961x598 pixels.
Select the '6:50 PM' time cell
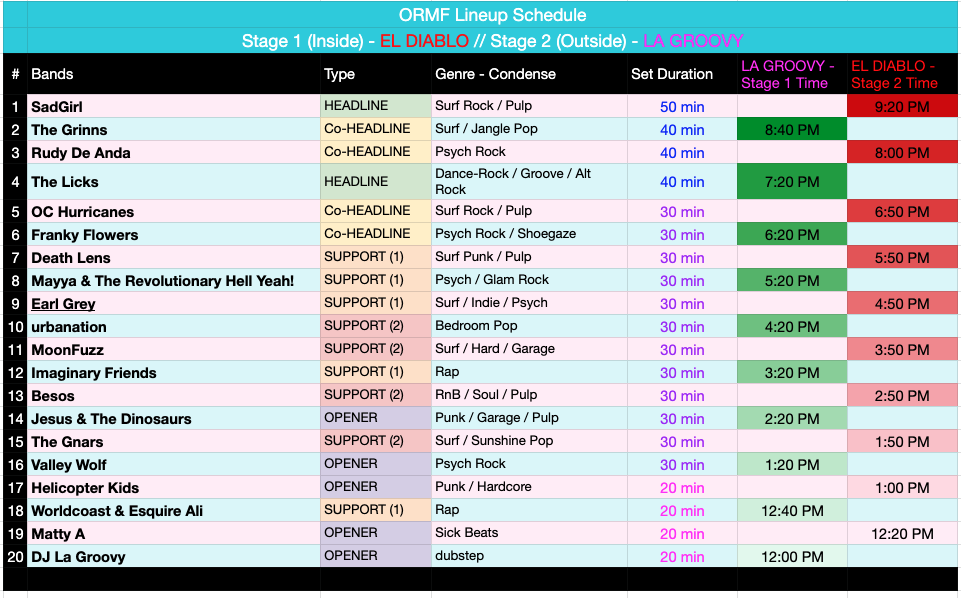pyautogui.click(x=902, y=211)
